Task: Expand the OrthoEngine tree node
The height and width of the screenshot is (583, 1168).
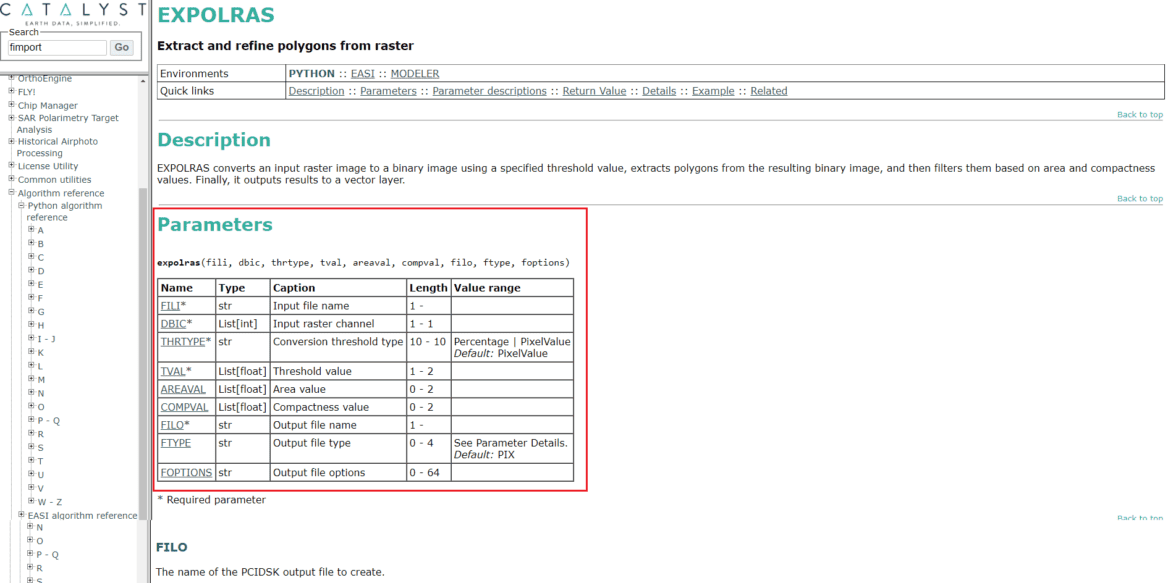Action: click(x=12, y=78)
